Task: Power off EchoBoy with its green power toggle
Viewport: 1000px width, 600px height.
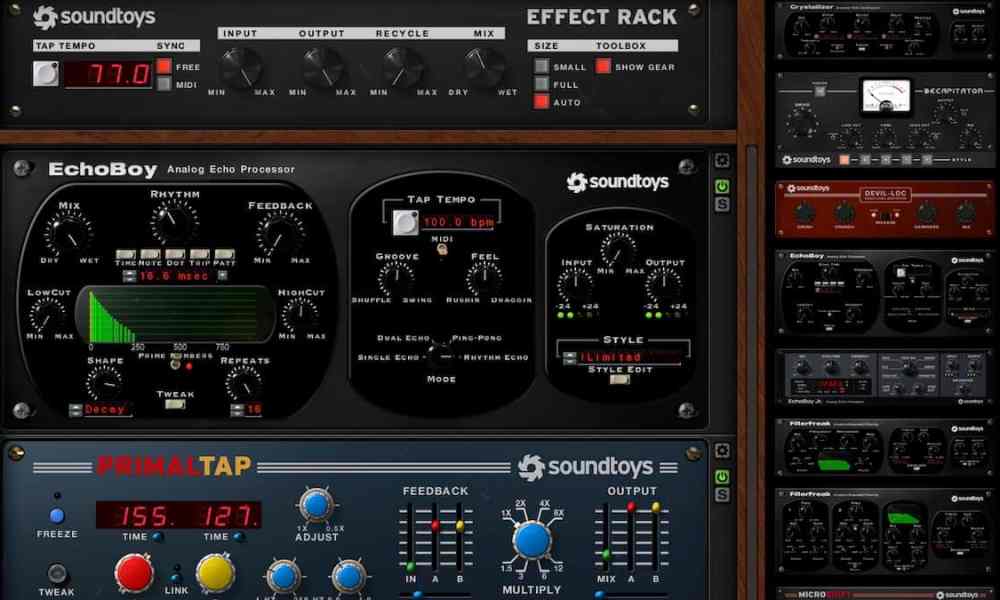Action: point(722,183)
